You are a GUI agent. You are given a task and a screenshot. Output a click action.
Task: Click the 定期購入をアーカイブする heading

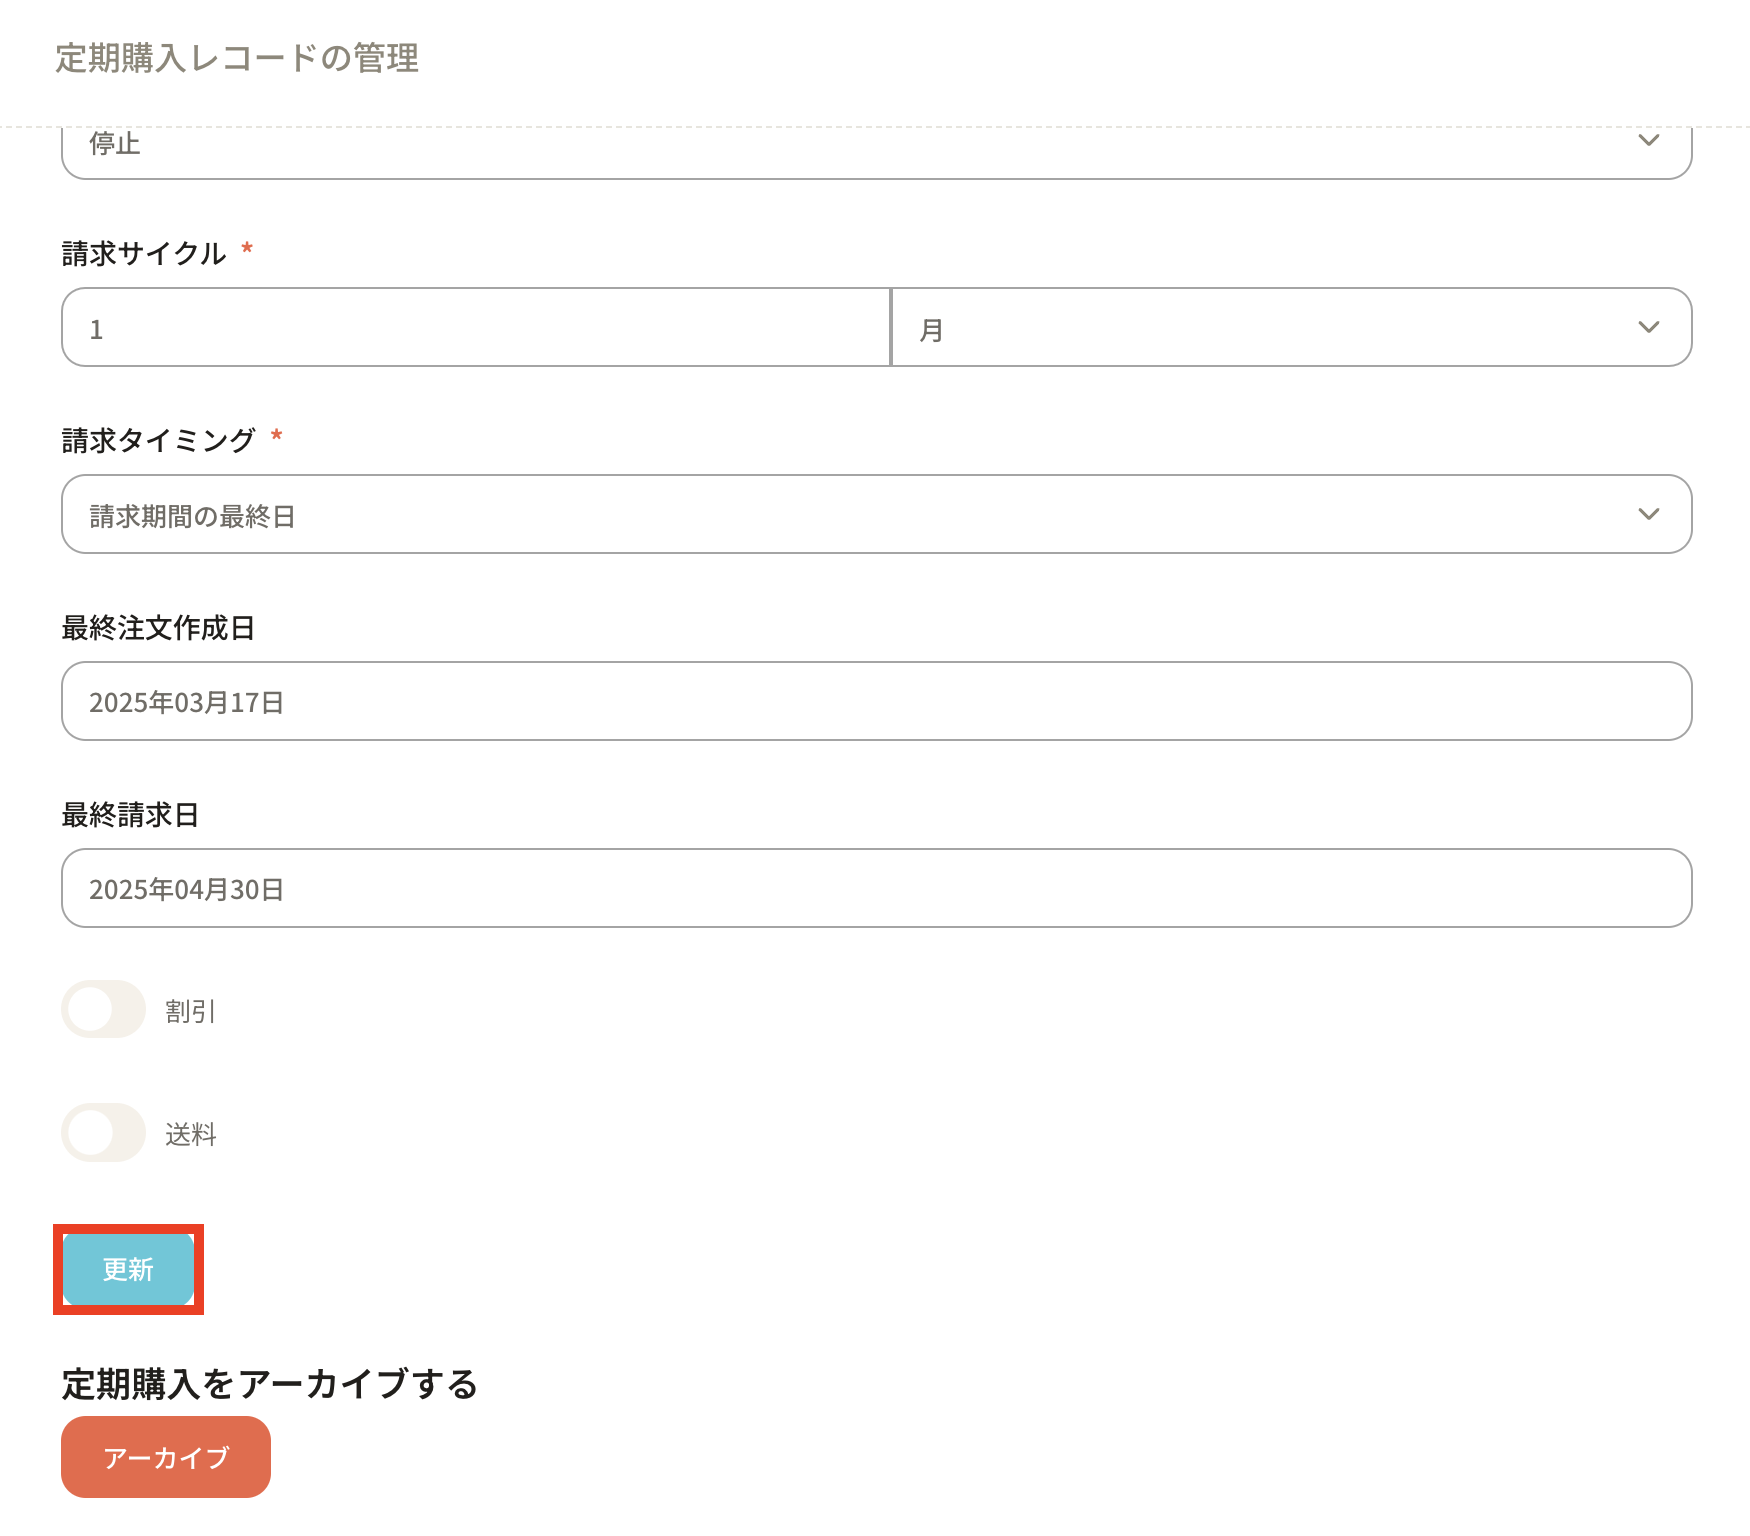pyautogui.click(x=270, y=1384)
